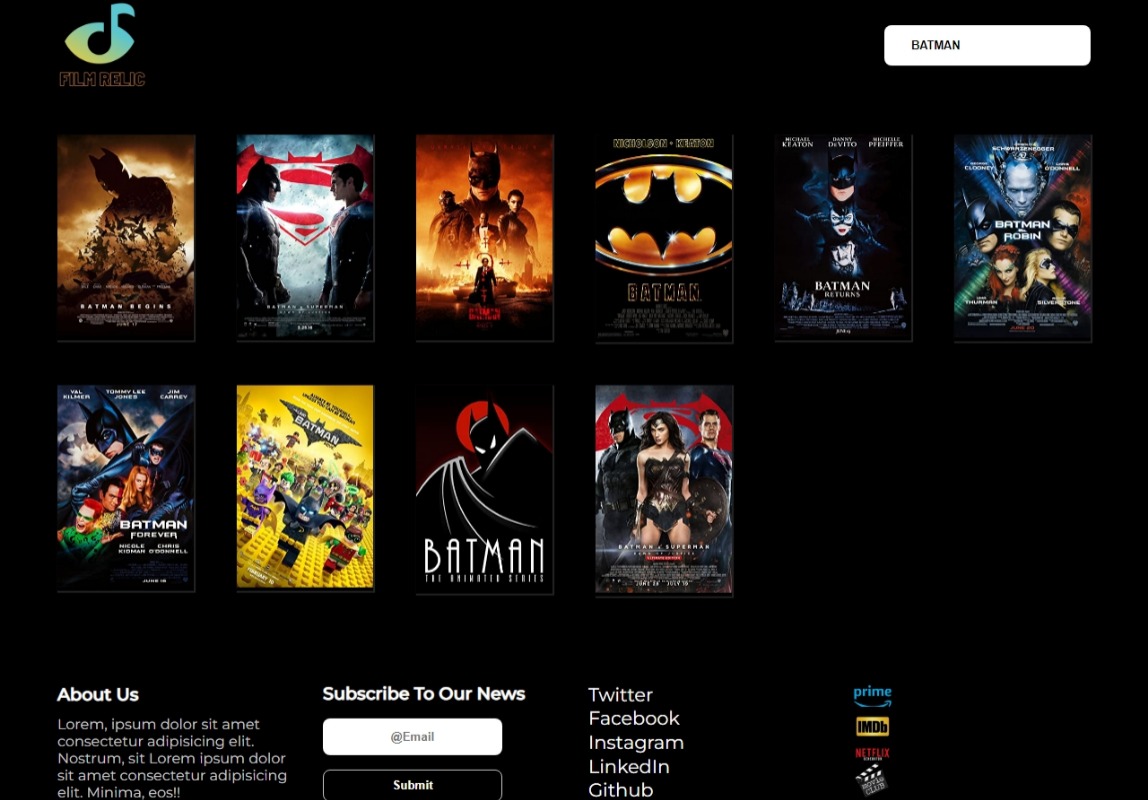Select the @Email subscription field
Image resolution: width=1148 pixels, height=800 pixels.
pos(412,736)
